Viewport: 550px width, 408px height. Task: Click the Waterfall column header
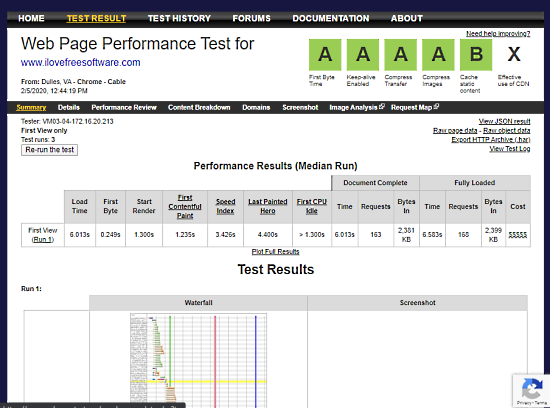click(198, 303)
